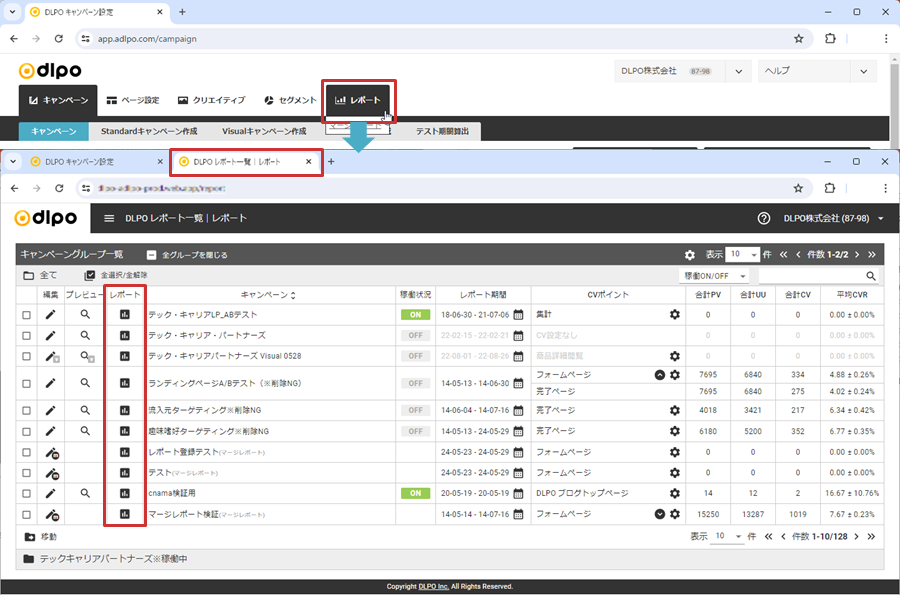Check the box for テック・キャリア・パートナーズ row
900x595 pixels.
click(x=26, y=336)
